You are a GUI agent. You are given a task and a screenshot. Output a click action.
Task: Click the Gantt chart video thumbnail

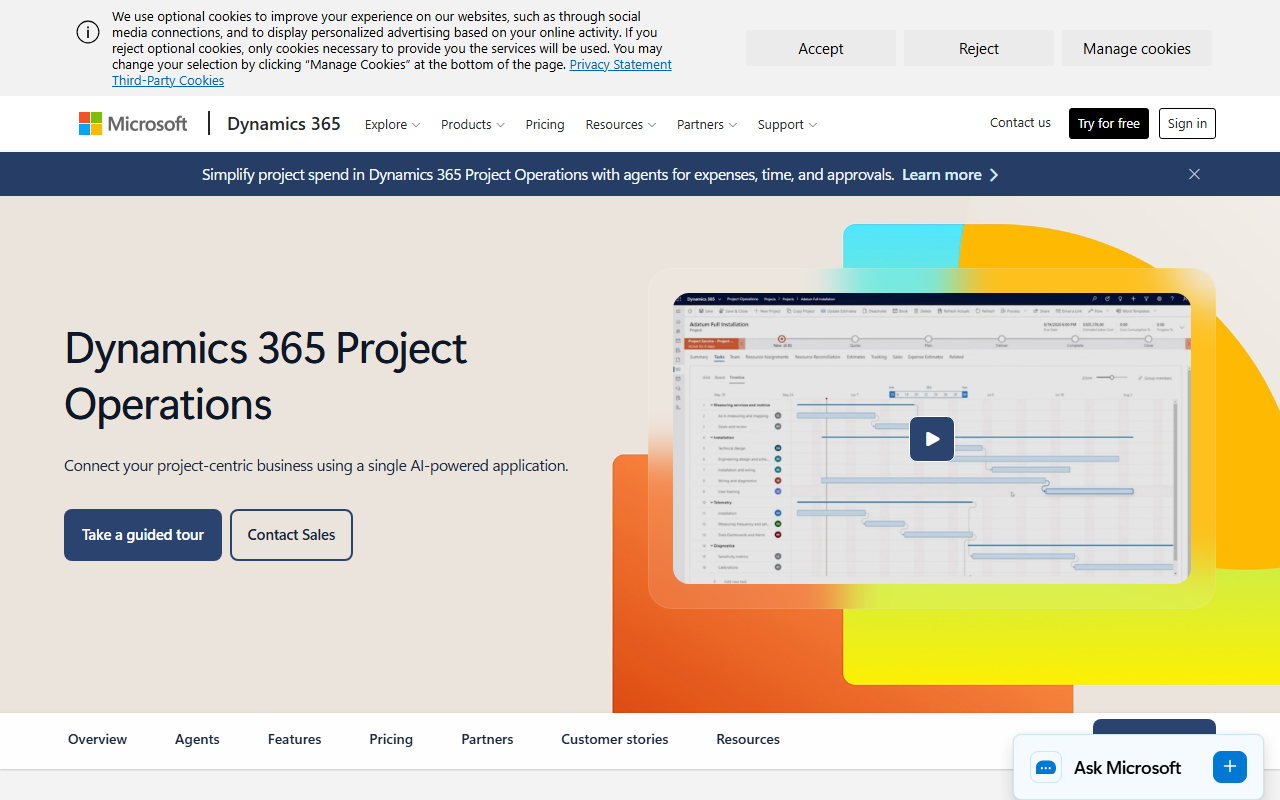coord(931,438)
